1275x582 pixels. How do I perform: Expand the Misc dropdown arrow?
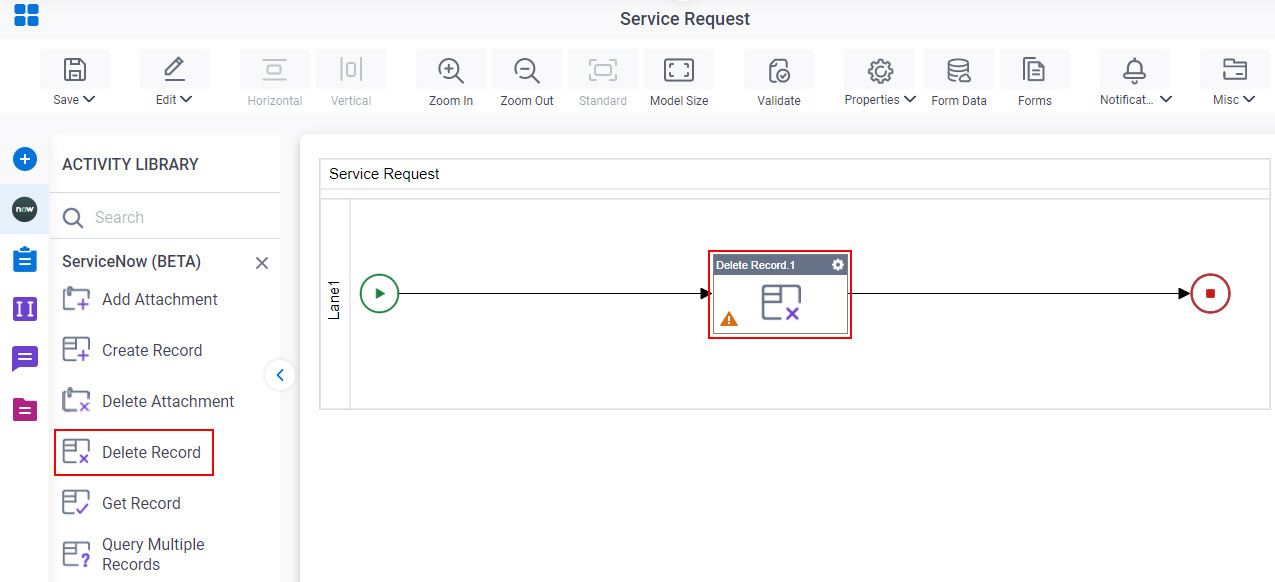1250,99
